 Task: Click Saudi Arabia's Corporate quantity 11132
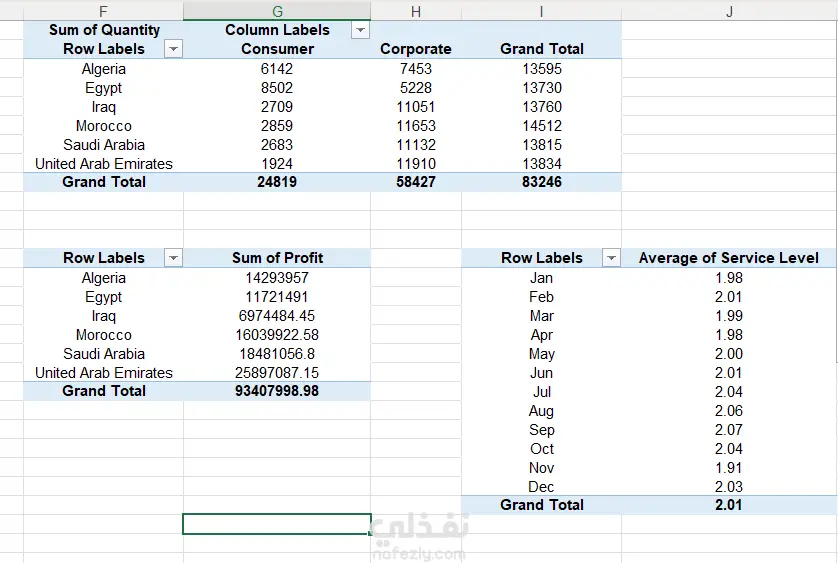[x=416, y=145]
